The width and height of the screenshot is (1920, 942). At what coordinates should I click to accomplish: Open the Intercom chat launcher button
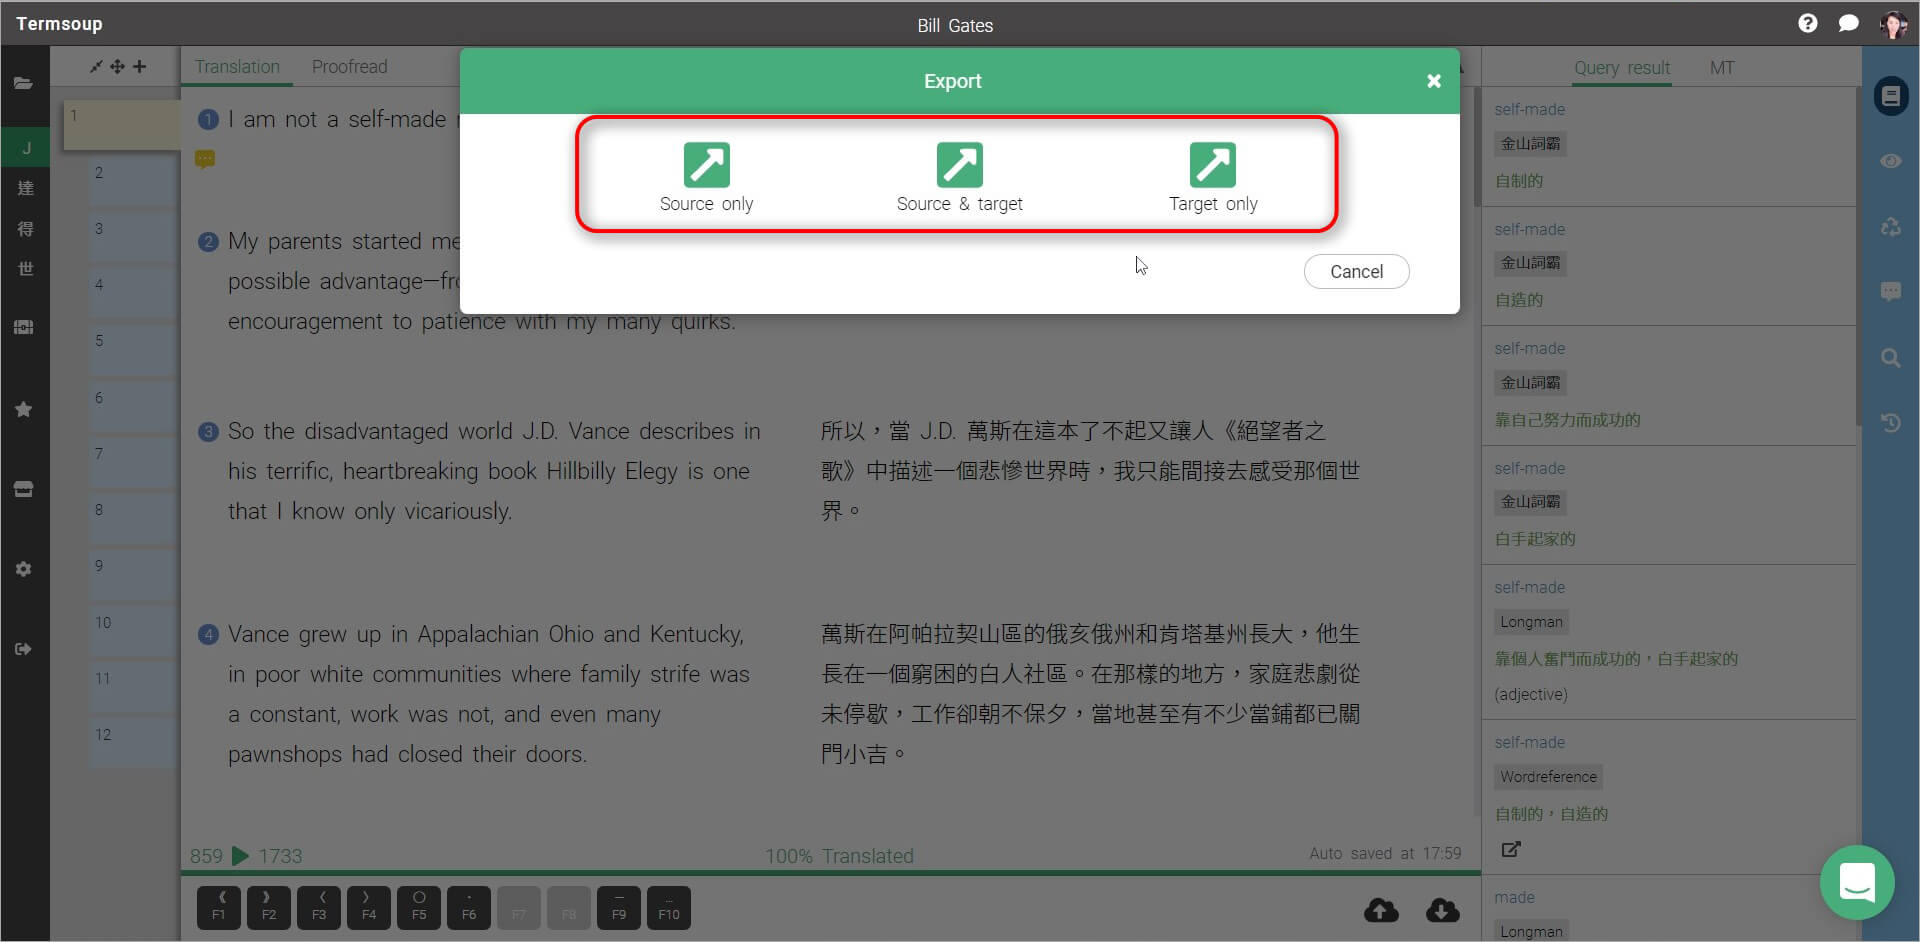(x=1857, y=883)
